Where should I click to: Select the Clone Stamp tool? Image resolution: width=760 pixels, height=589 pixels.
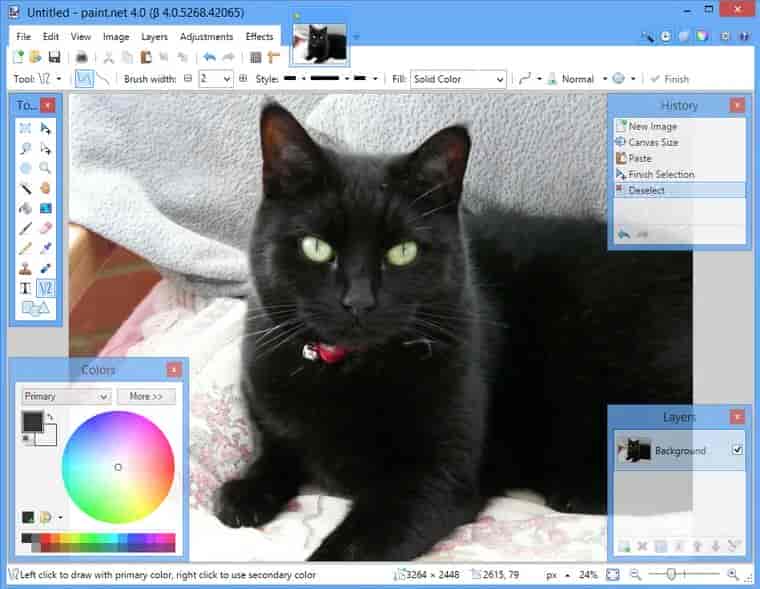[25, 268]
